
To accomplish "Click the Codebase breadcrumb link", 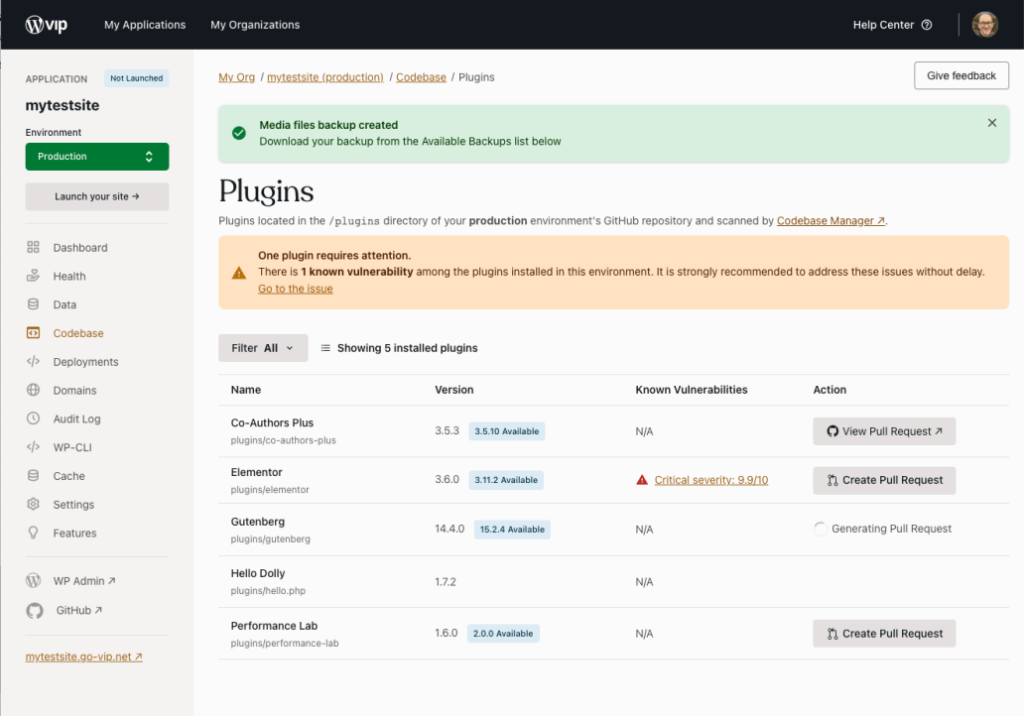I will click(421, 77).
